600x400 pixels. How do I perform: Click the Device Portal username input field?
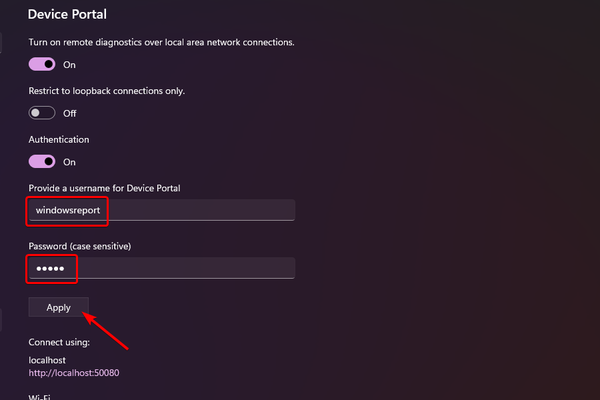160,210
